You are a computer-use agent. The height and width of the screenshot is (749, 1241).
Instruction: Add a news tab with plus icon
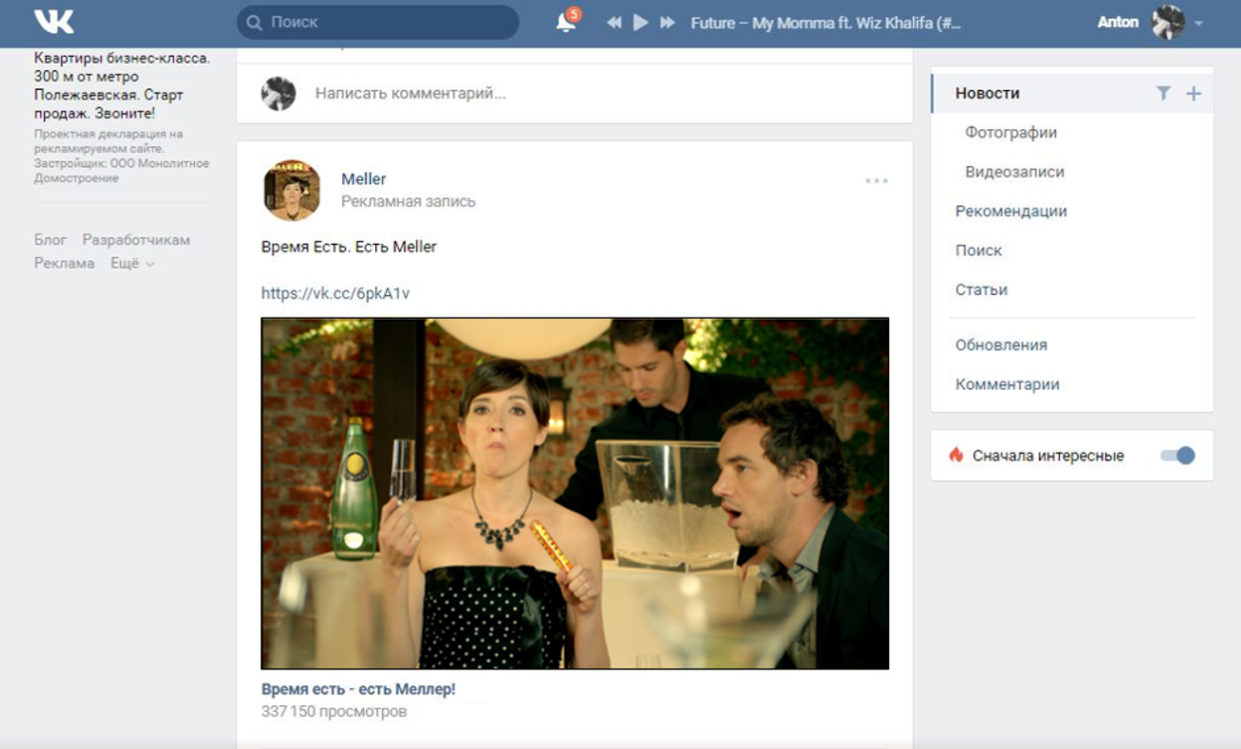tap(1193, 93)
